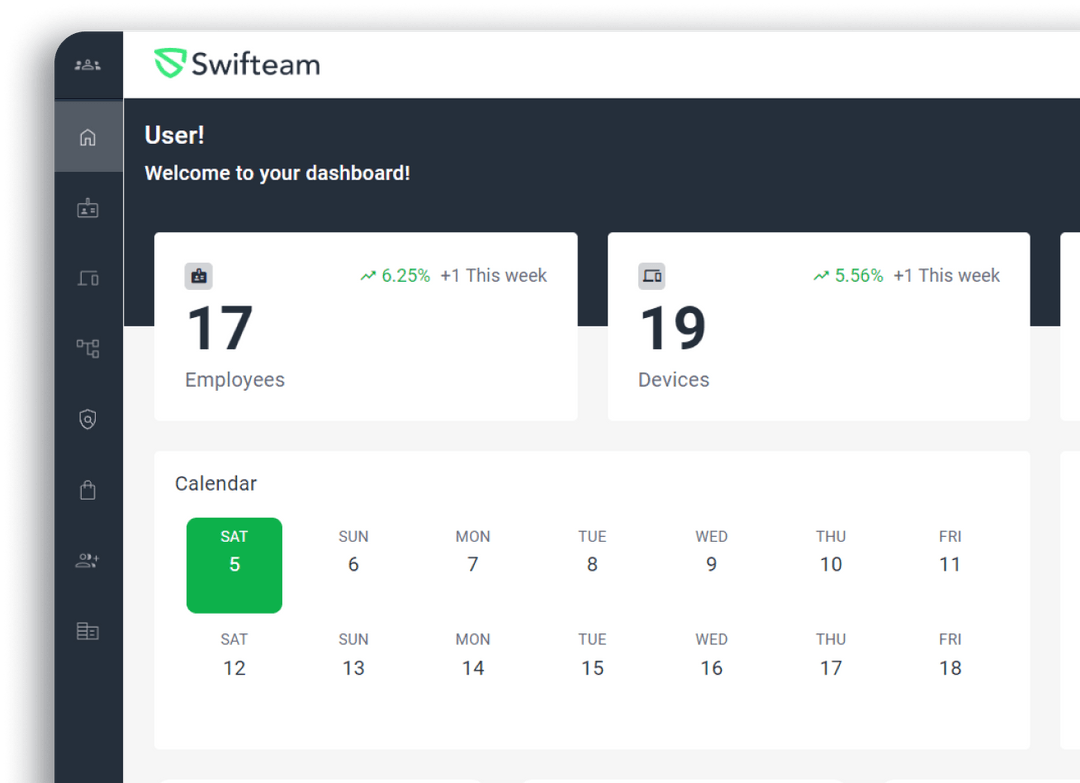Click the org chart sidebar icon
This screenshot has width=1080, height=783.
tap(88, 348)
